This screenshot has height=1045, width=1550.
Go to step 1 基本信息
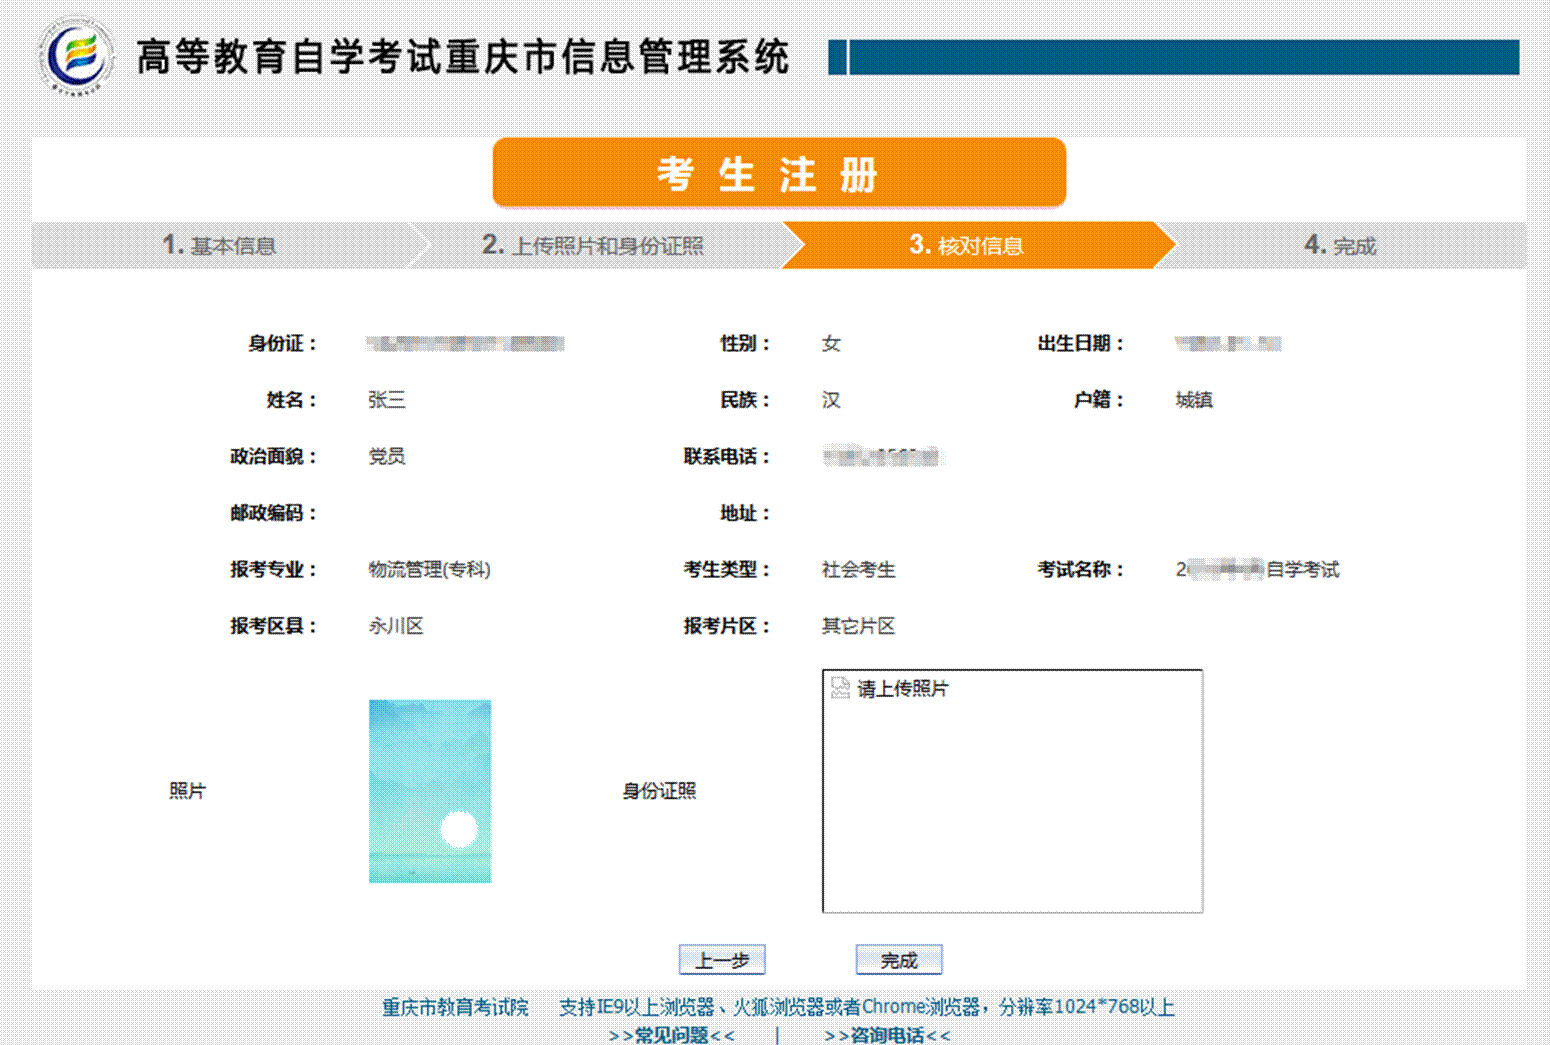tap(219, 246)
